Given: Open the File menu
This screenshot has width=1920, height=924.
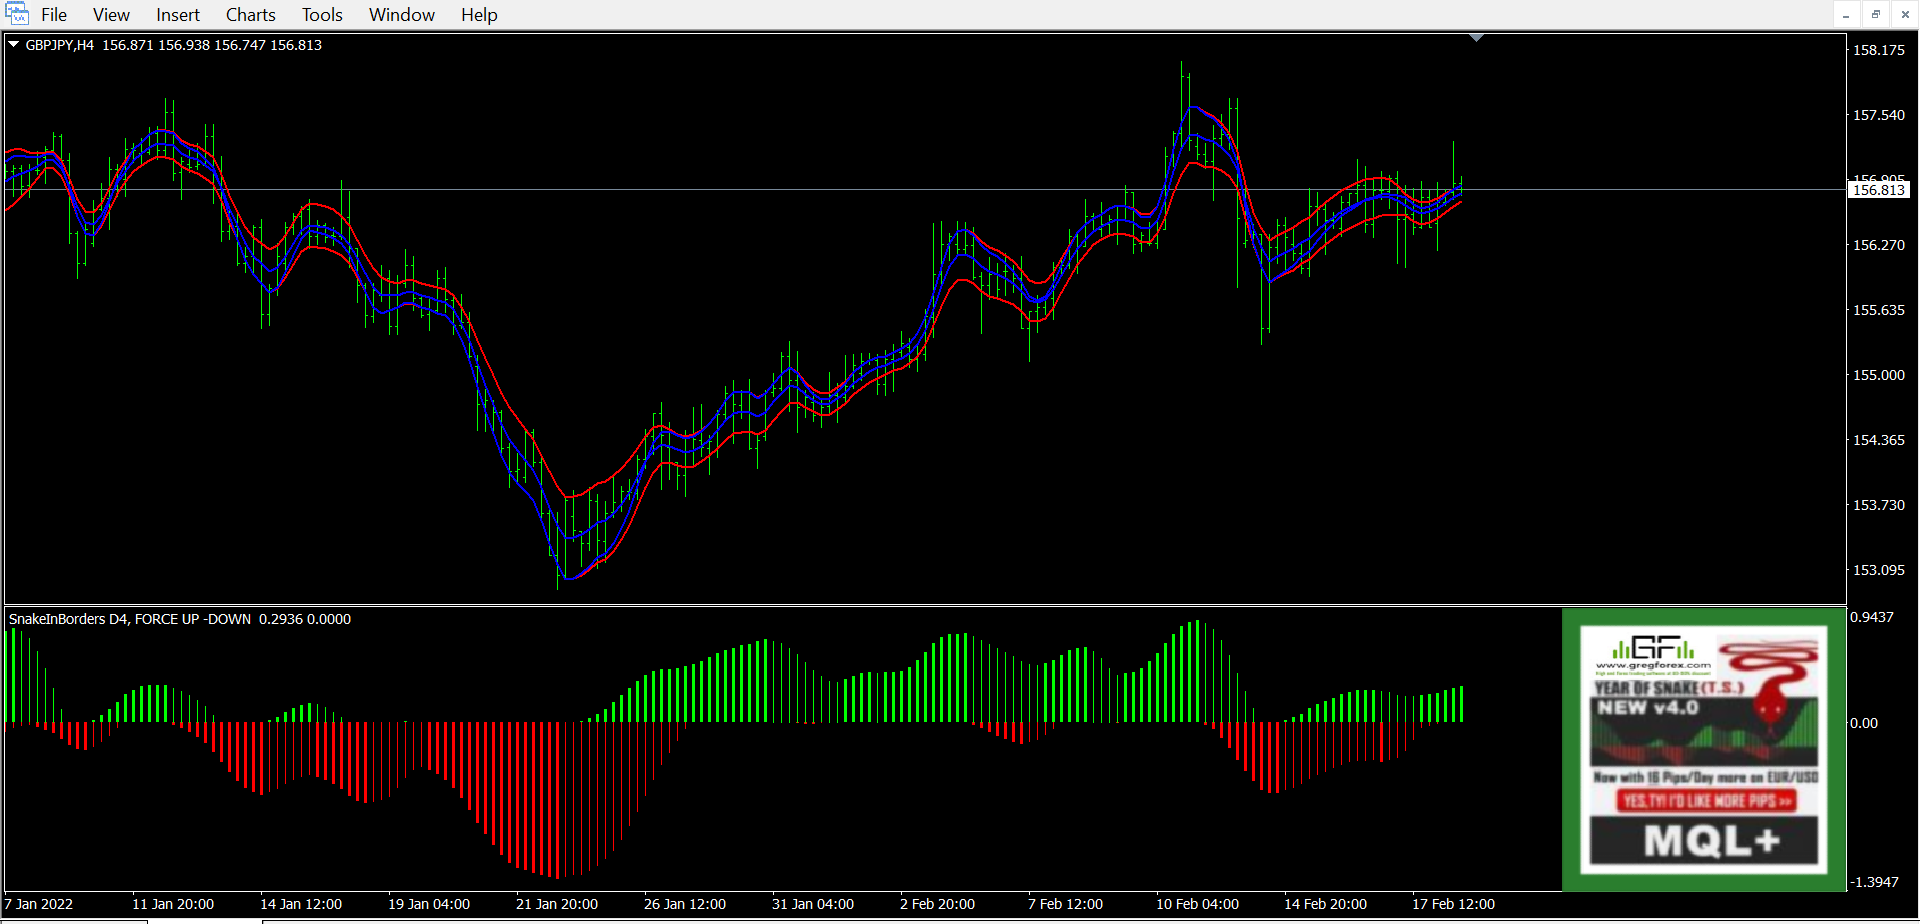Looking at the screenshot, I should pyautogui.click(x=54, y=15).
